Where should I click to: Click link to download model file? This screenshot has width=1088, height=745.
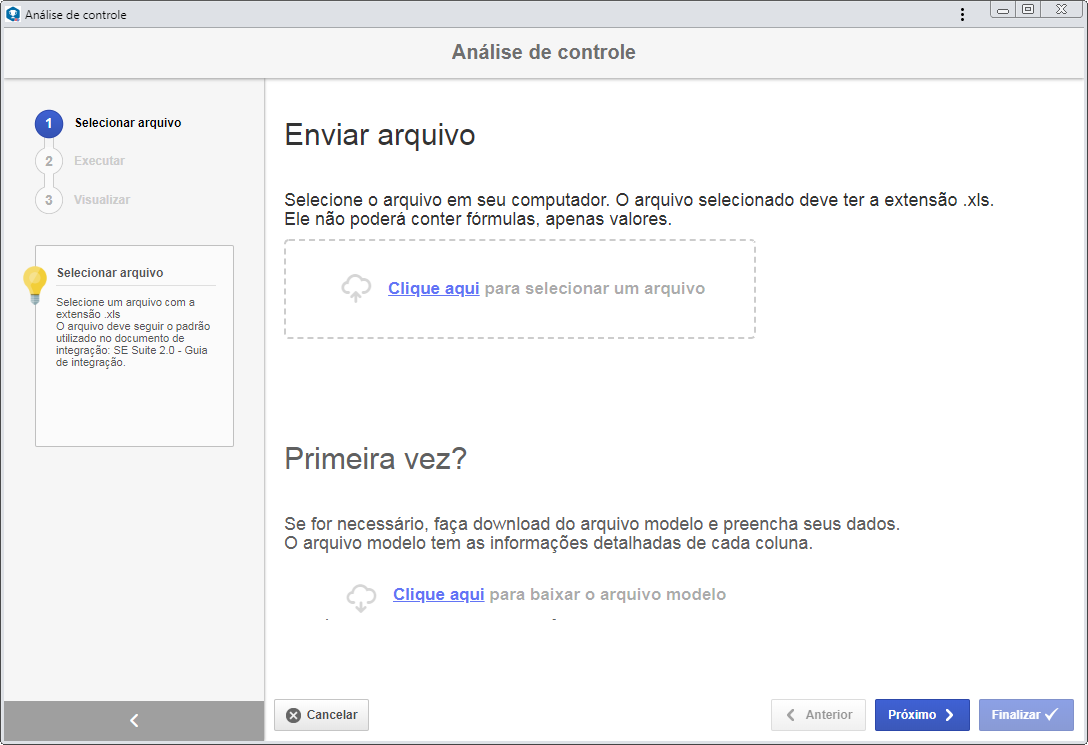point(439,594)
